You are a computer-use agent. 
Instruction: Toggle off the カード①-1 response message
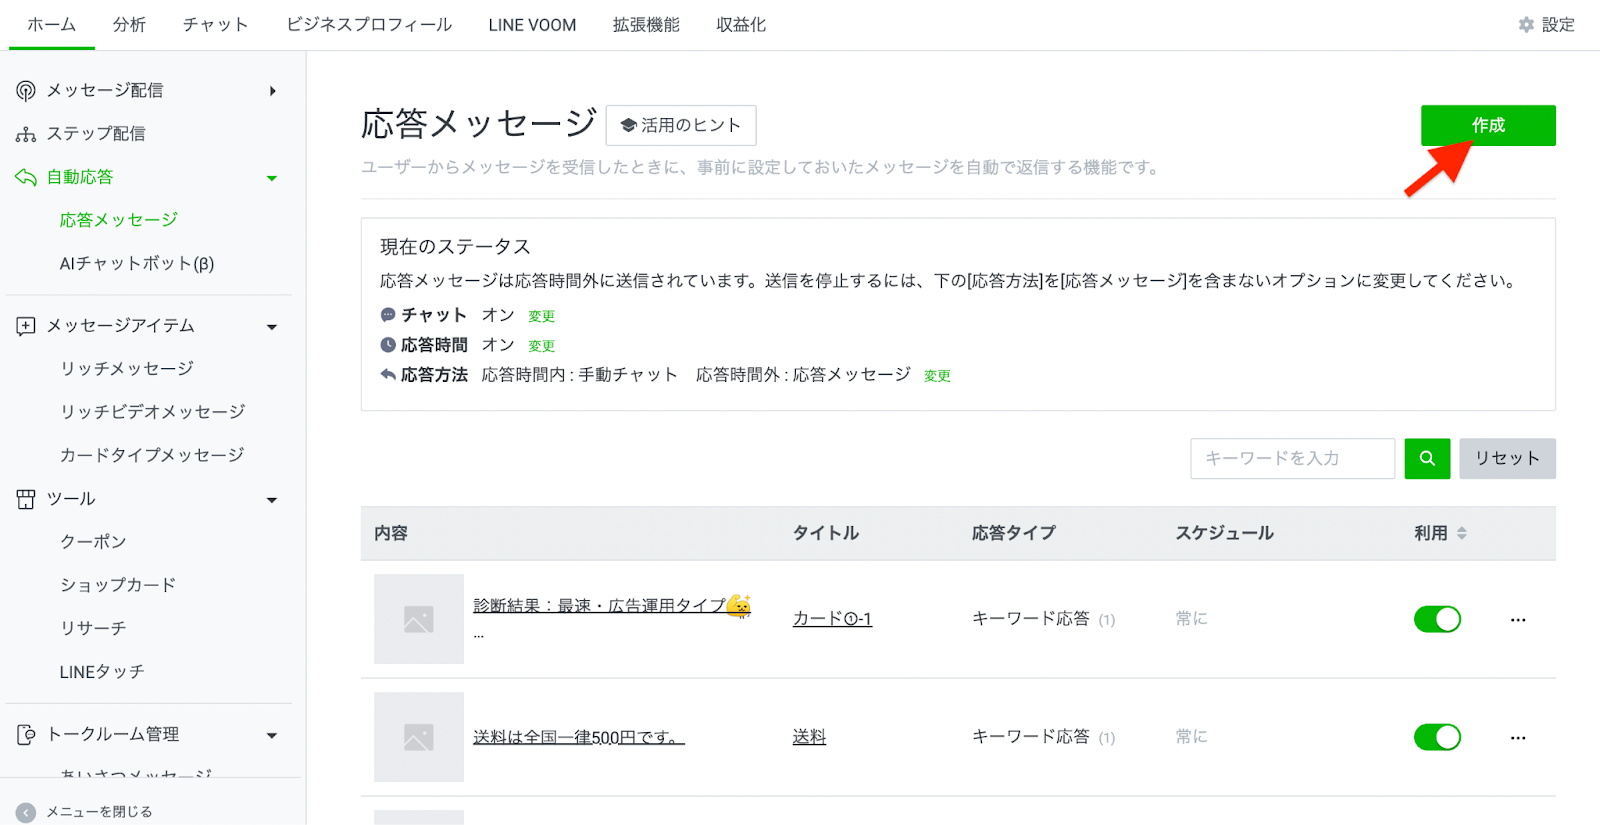tap(1437, 620)
